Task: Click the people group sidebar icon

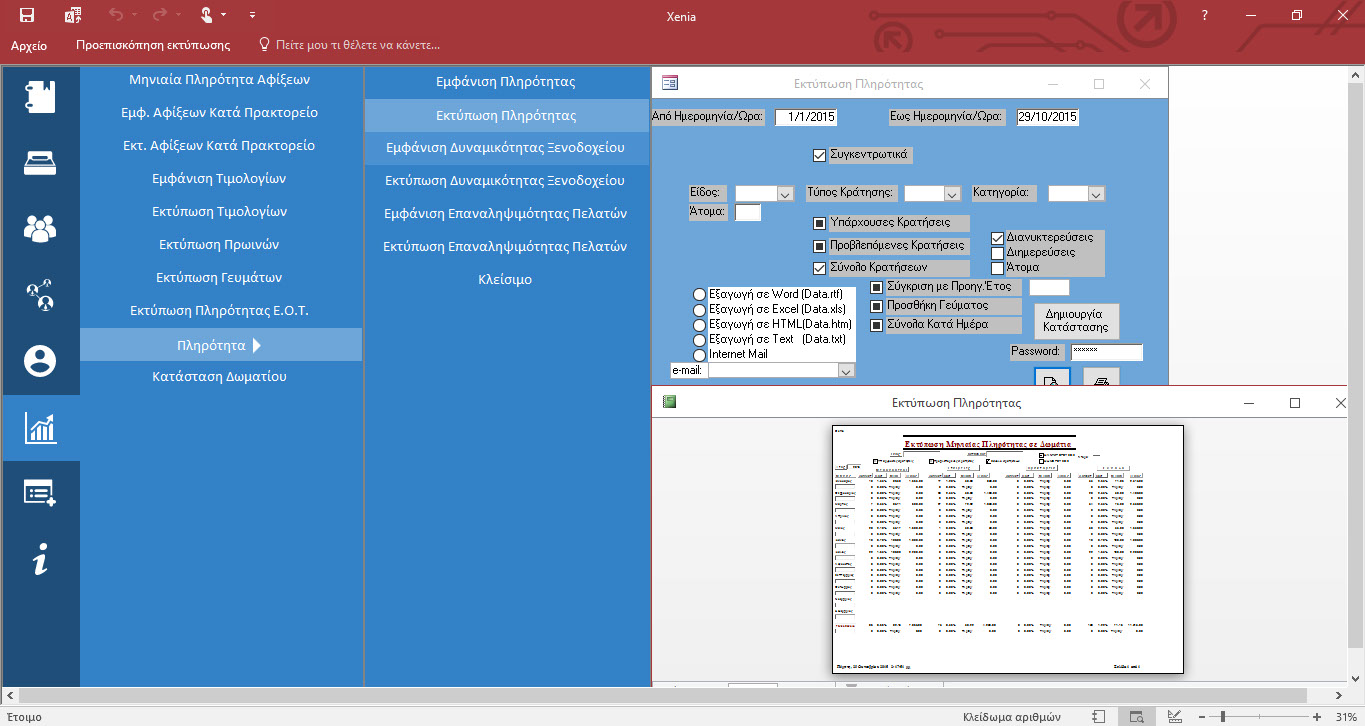Action: point(40,229)
